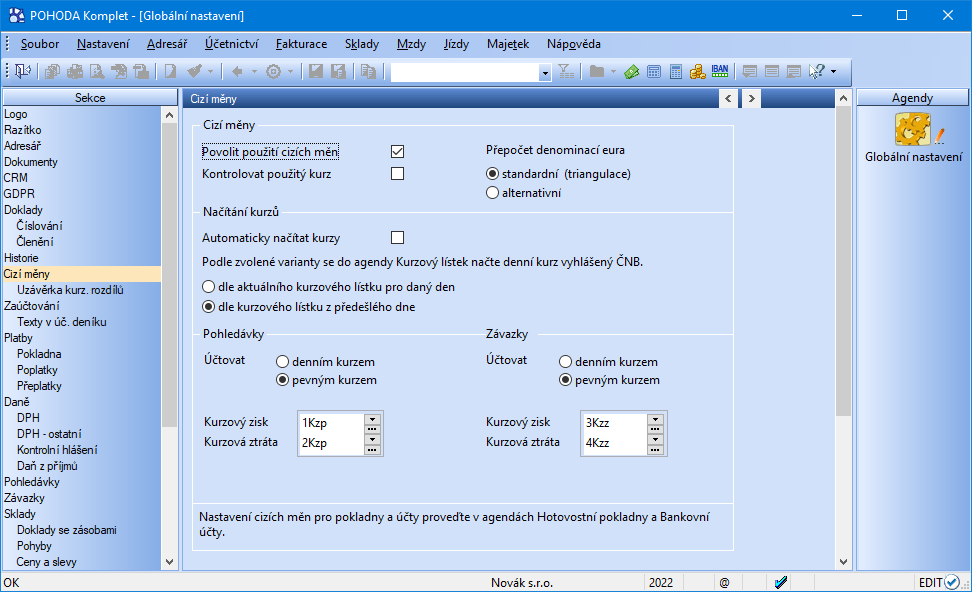
Task: Click the blue checkmark status bar icon
Action: pyautogui.click(x=781, y=582)
